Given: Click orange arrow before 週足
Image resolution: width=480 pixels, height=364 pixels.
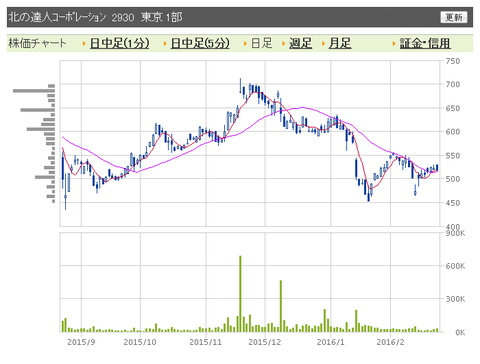Looking at the screenshot, I should click(x=284, y=44).
